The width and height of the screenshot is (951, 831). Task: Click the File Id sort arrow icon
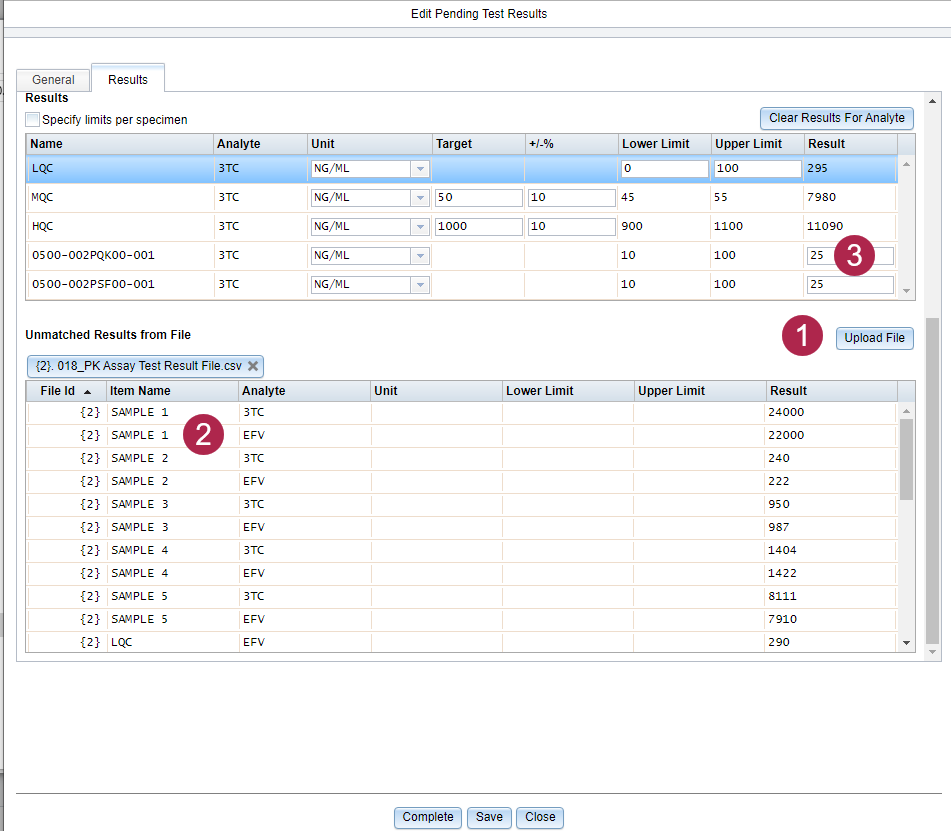tap(87, 392)
